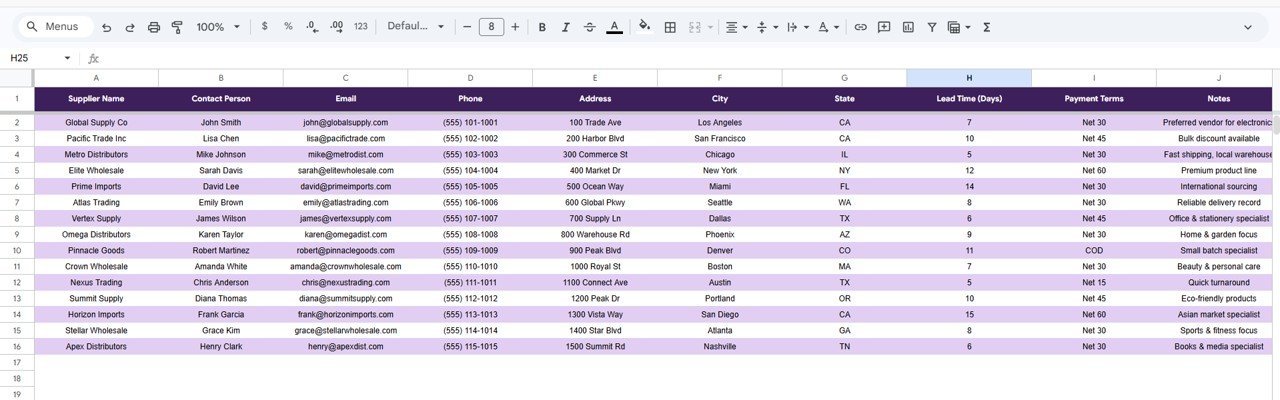Click the borders icon

tap(670, 27)
